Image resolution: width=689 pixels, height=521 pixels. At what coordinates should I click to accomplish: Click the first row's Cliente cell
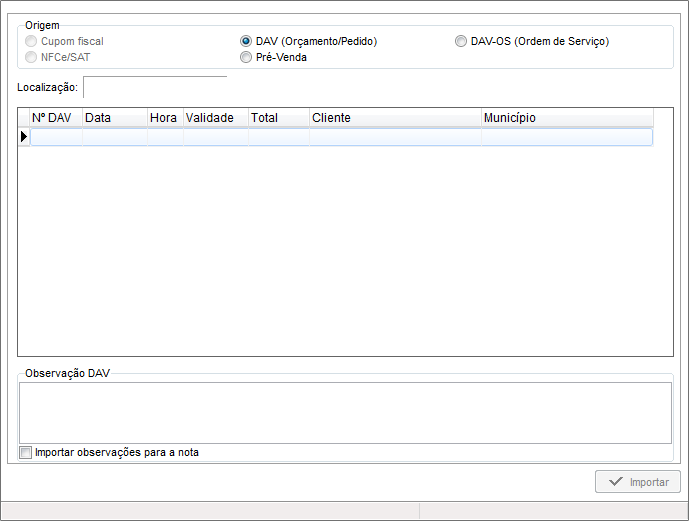(x=395, y=137)
